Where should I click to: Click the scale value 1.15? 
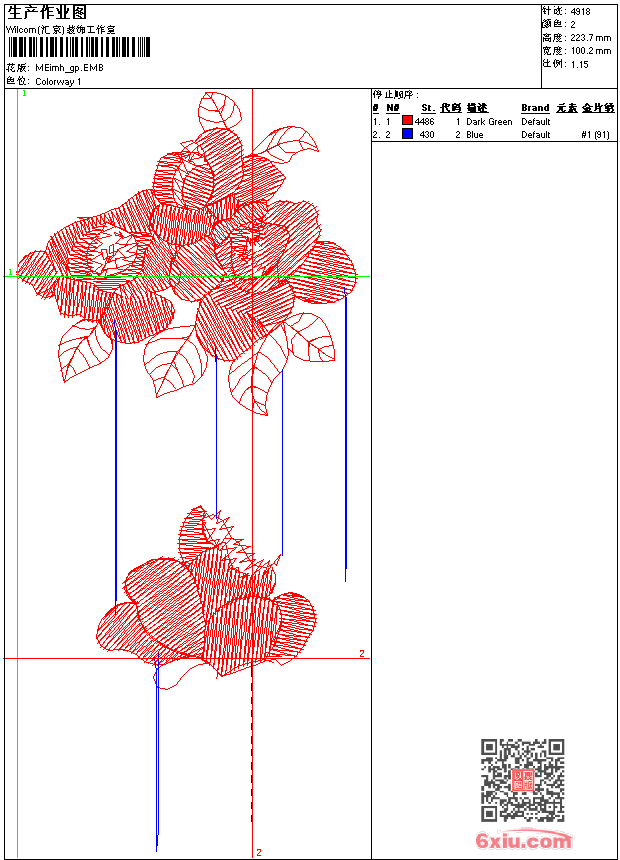(579, 63)
